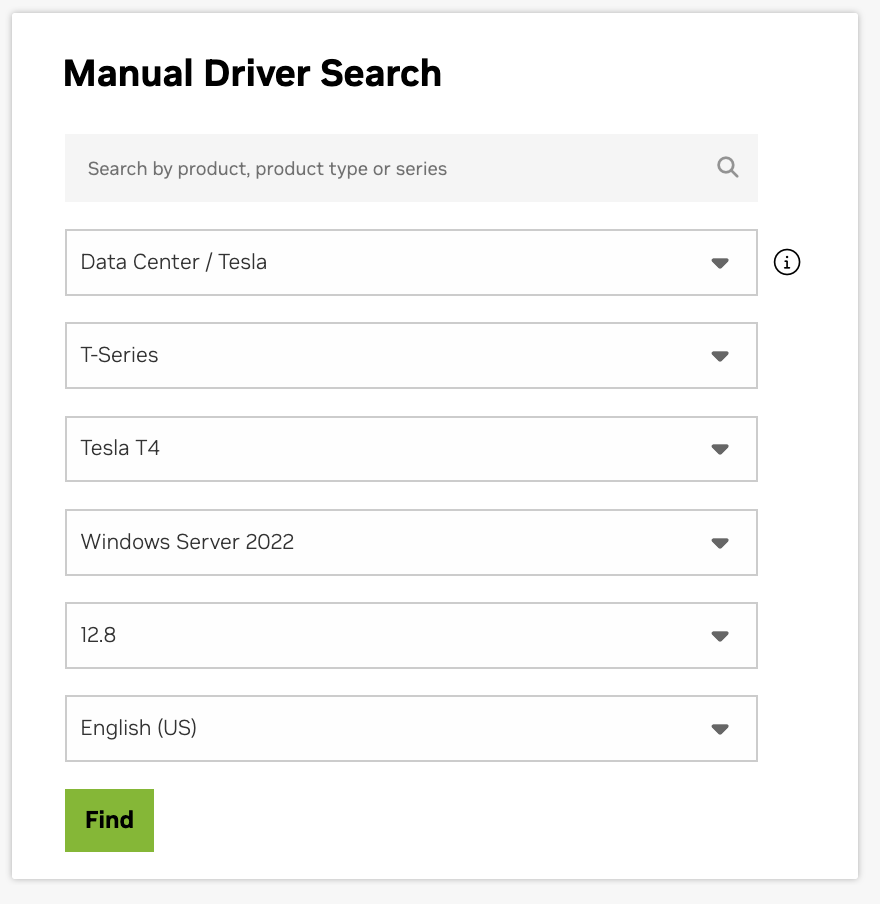
Task: Focus the search by product text field
Action: tap(390, 168)
